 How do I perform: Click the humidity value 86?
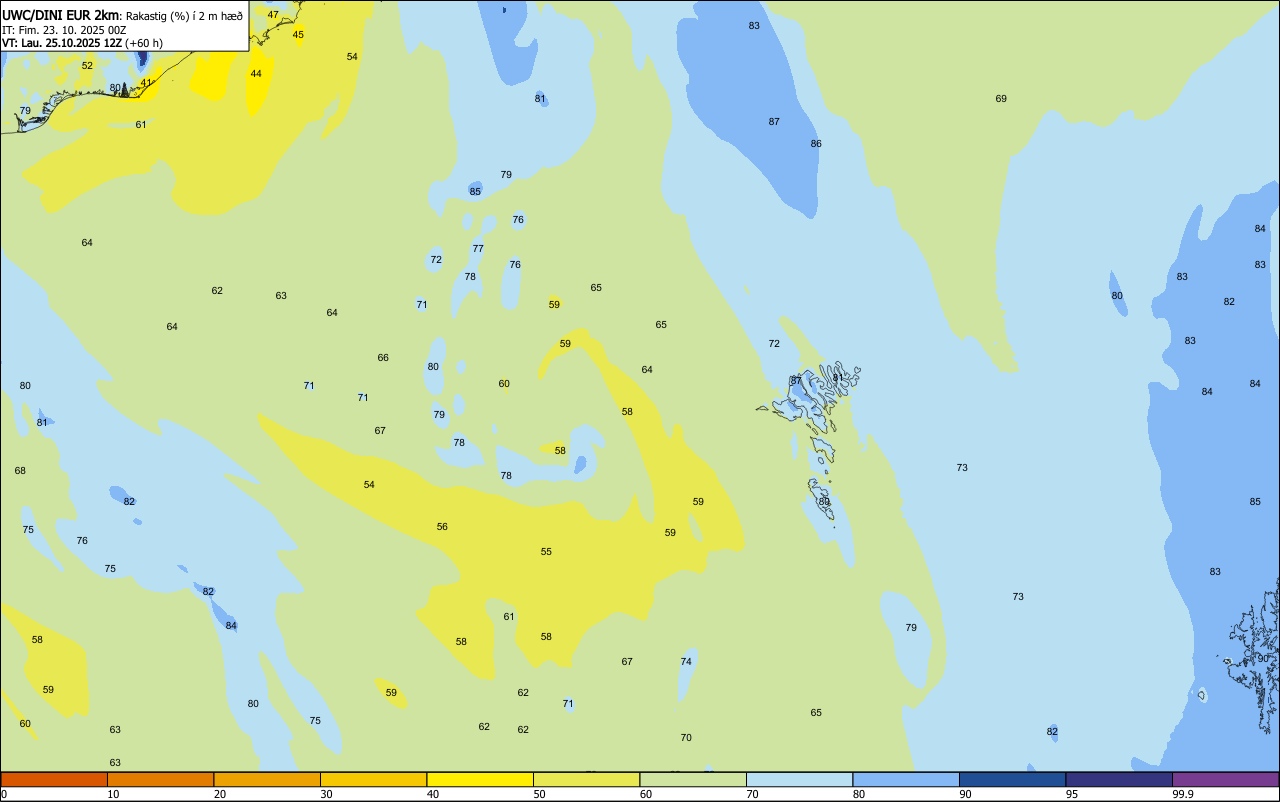816,144
